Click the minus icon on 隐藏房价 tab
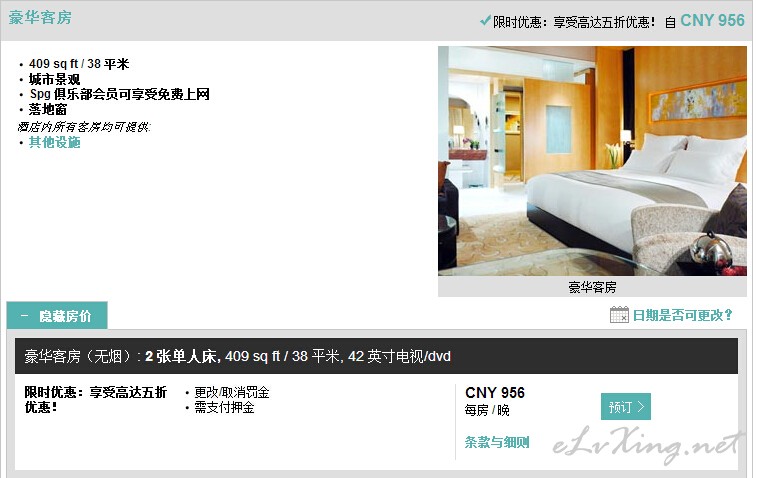 (24, 316)
